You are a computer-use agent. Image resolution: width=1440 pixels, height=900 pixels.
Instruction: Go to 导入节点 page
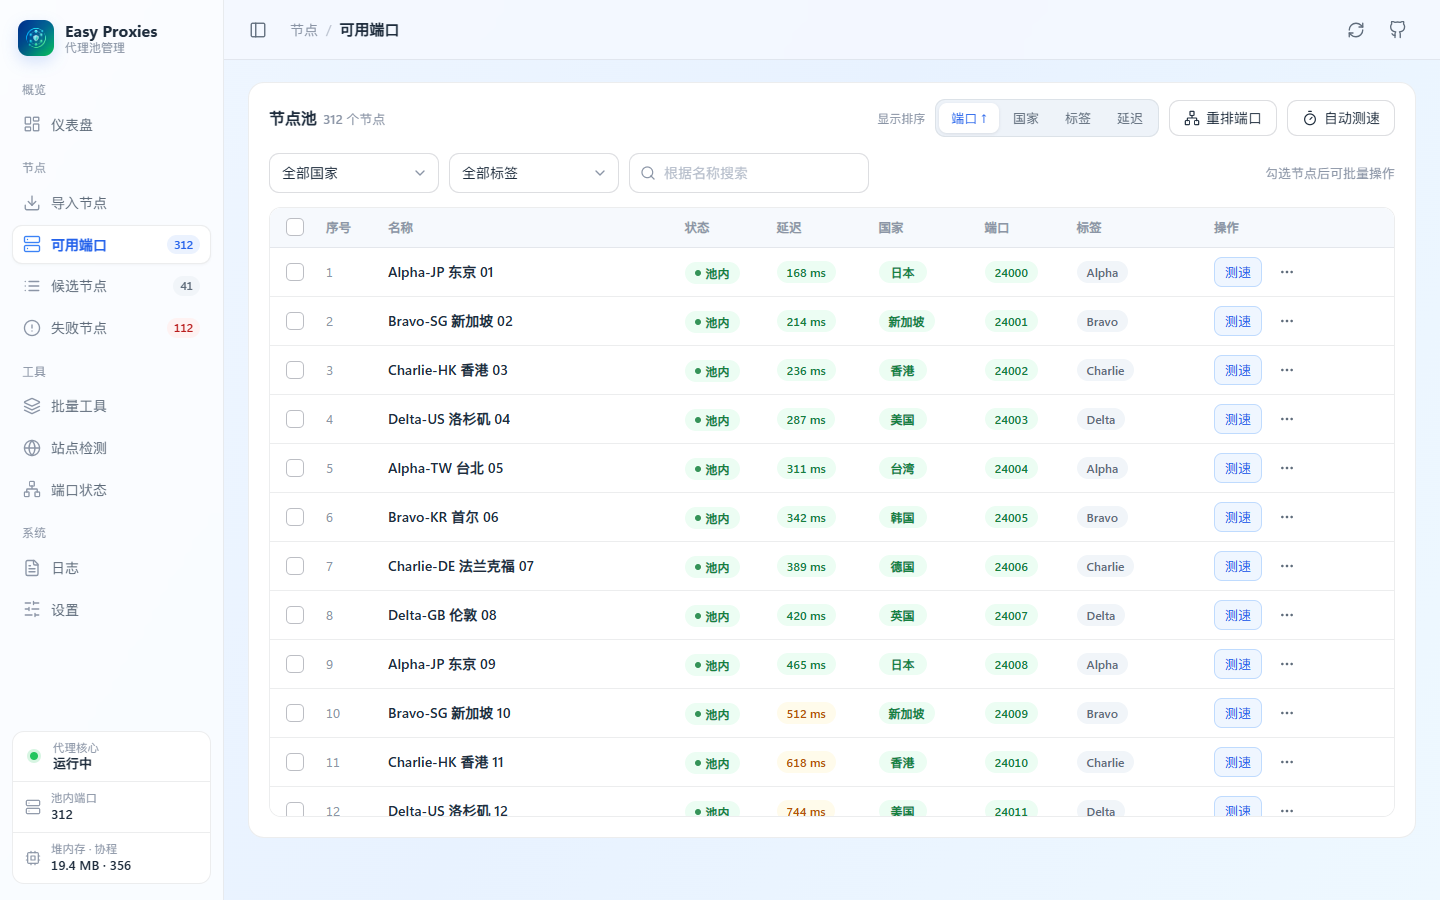(x=111, y=203)
